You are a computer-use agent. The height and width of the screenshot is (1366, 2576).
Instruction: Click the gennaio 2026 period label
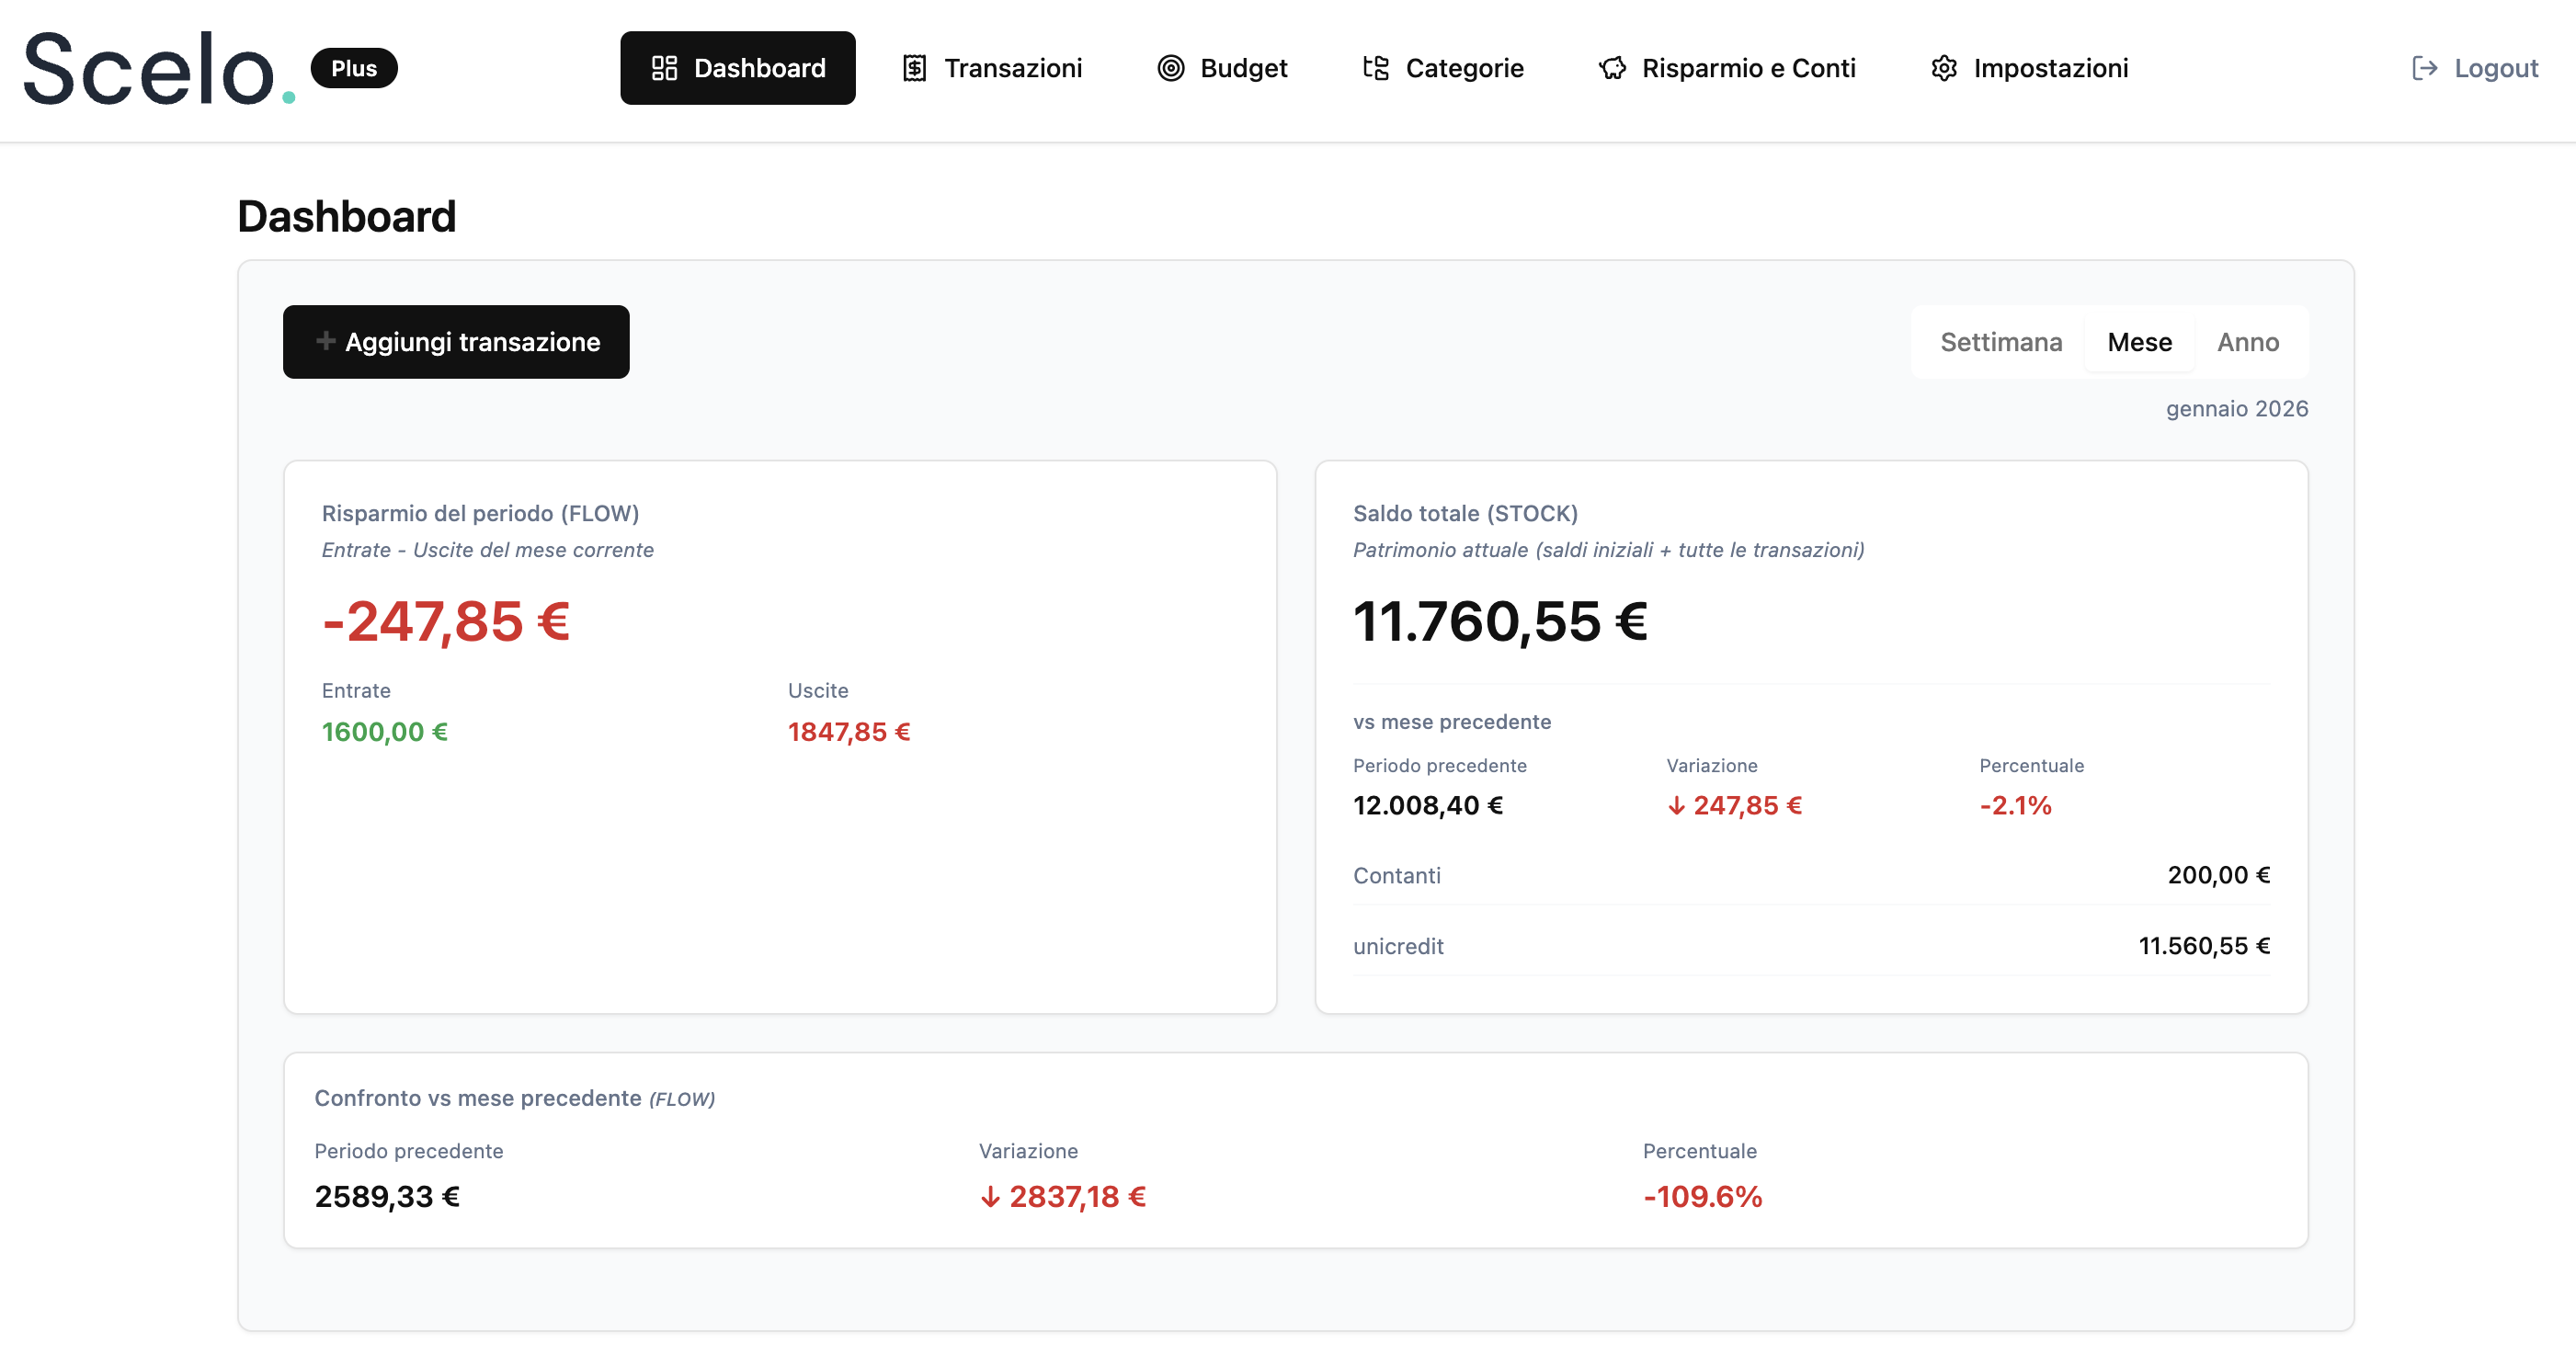point(2238,408)
